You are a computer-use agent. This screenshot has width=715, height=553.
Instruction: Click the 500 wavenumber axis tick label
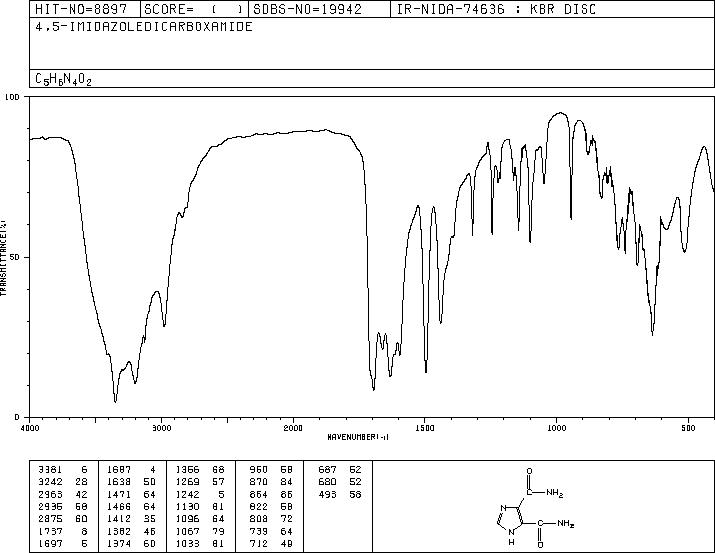click(688, 428)
